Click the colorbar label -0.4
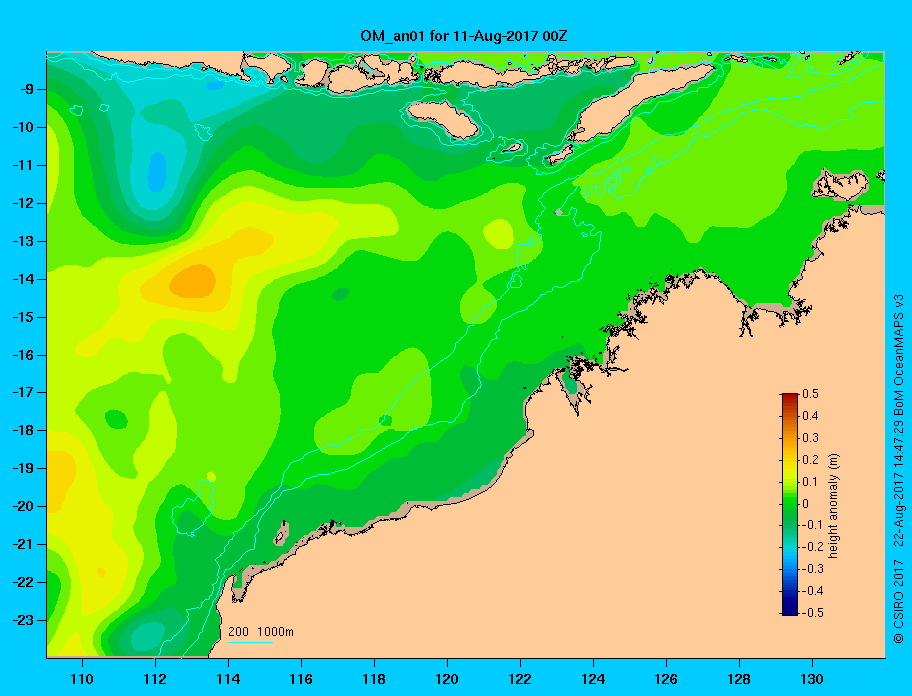912x696 pixels. point(813,591)
